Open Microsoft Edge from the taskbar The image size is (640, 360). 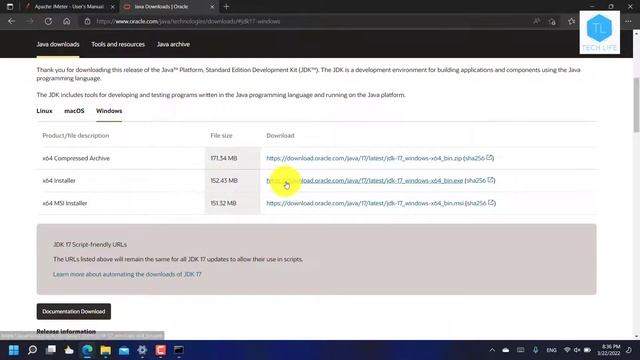(87, 350)
